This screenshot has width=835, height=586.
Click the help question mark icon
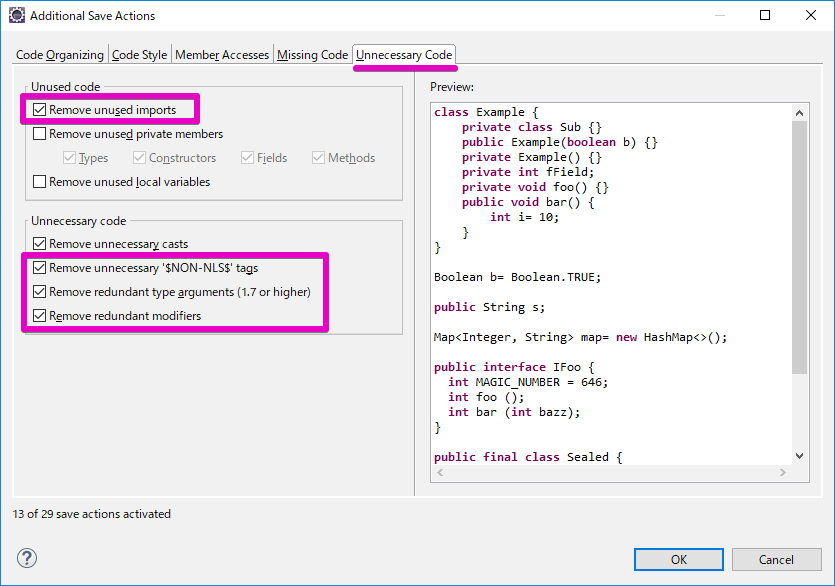point(27,558)
